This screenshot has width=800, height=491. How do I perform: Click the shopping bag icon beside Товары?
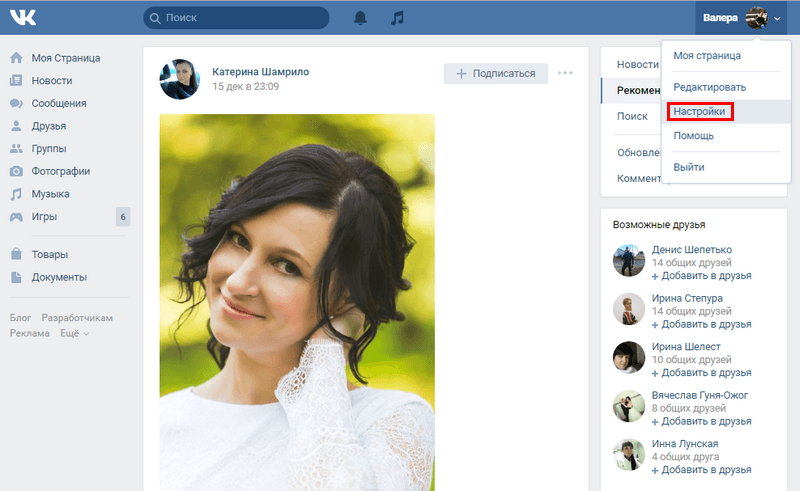16,254
